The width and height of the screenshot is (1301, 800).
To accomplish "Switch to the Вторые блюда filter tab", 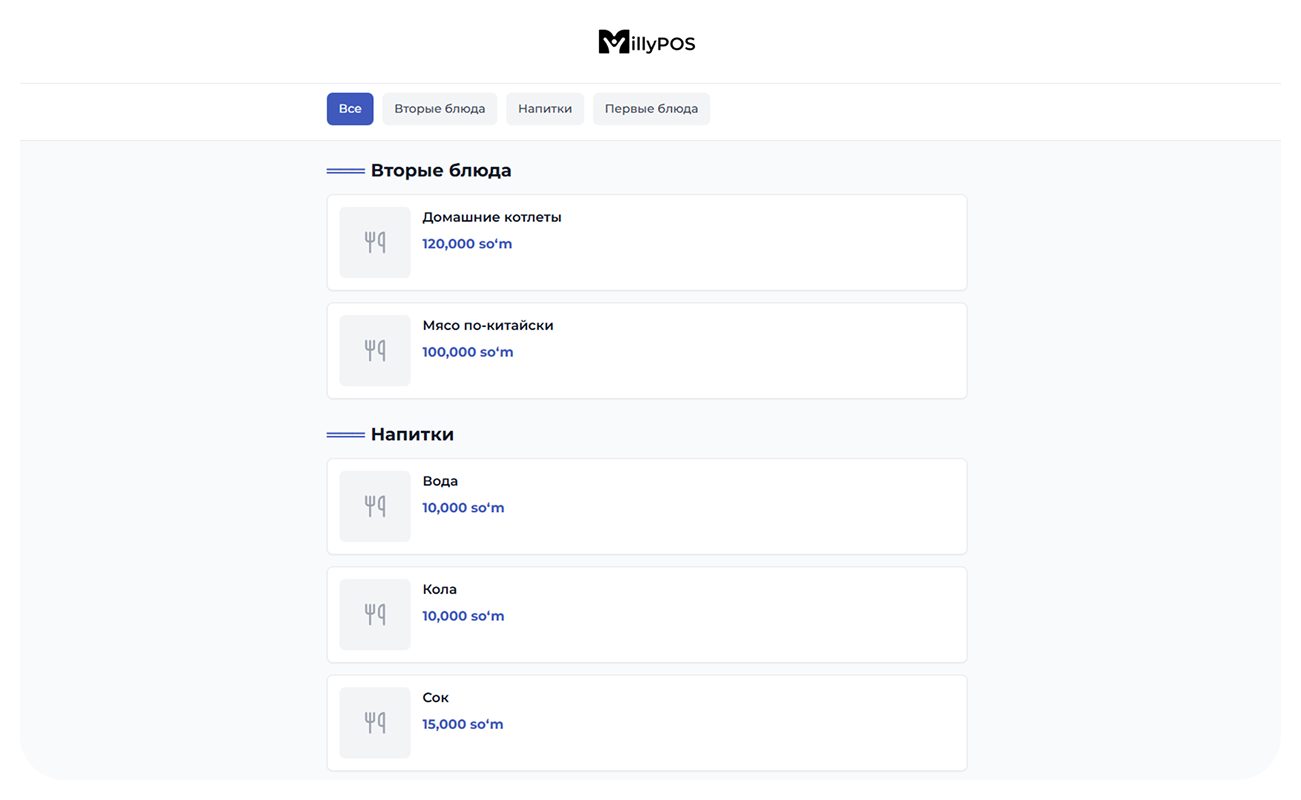I will pos(439,109).
